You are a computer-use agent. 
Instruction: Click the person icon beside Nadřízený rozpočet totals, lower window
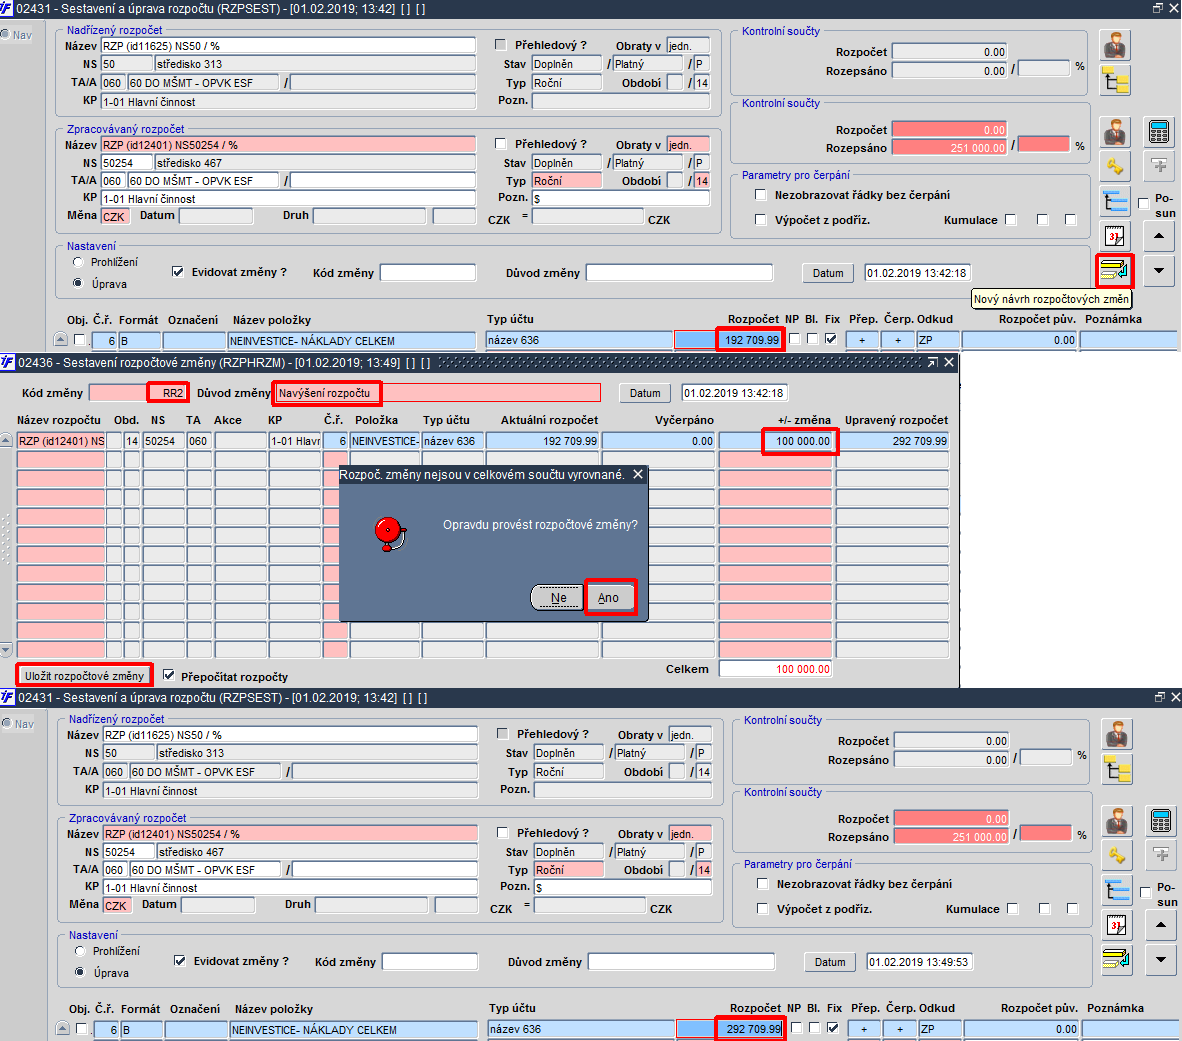tap(1116, 735)
